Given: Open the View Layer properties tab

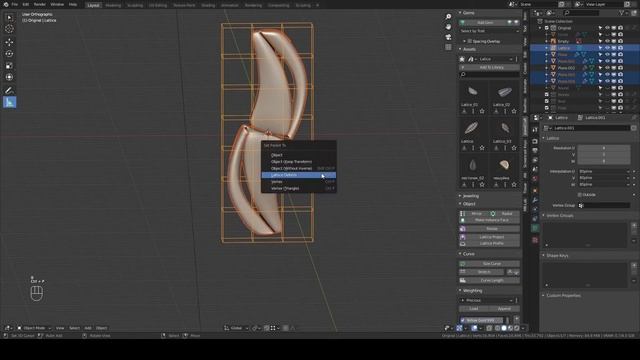Looking at the screenshot, I should [x=535, y=160].
